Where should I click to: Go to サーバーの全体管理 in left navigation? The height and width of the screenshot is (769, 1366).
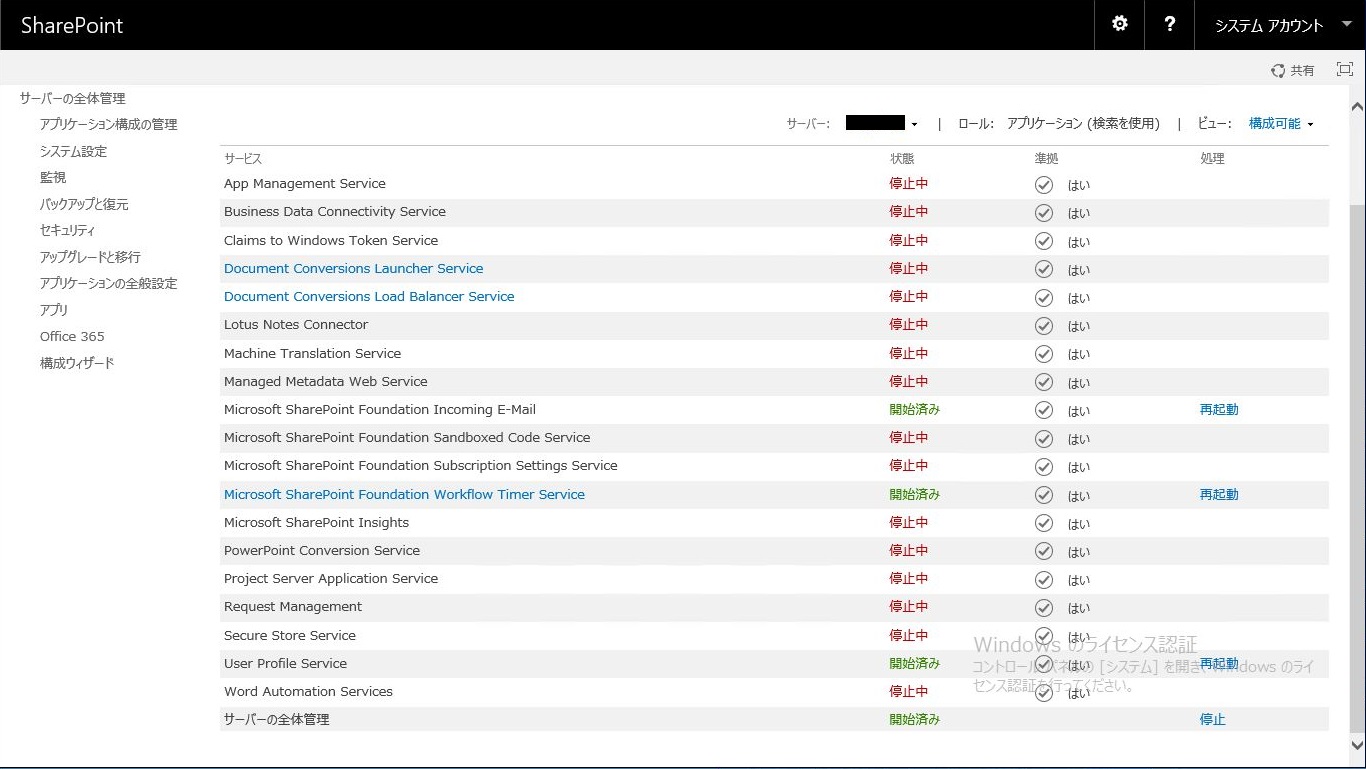pyautogui.click(x=72, y=98)
